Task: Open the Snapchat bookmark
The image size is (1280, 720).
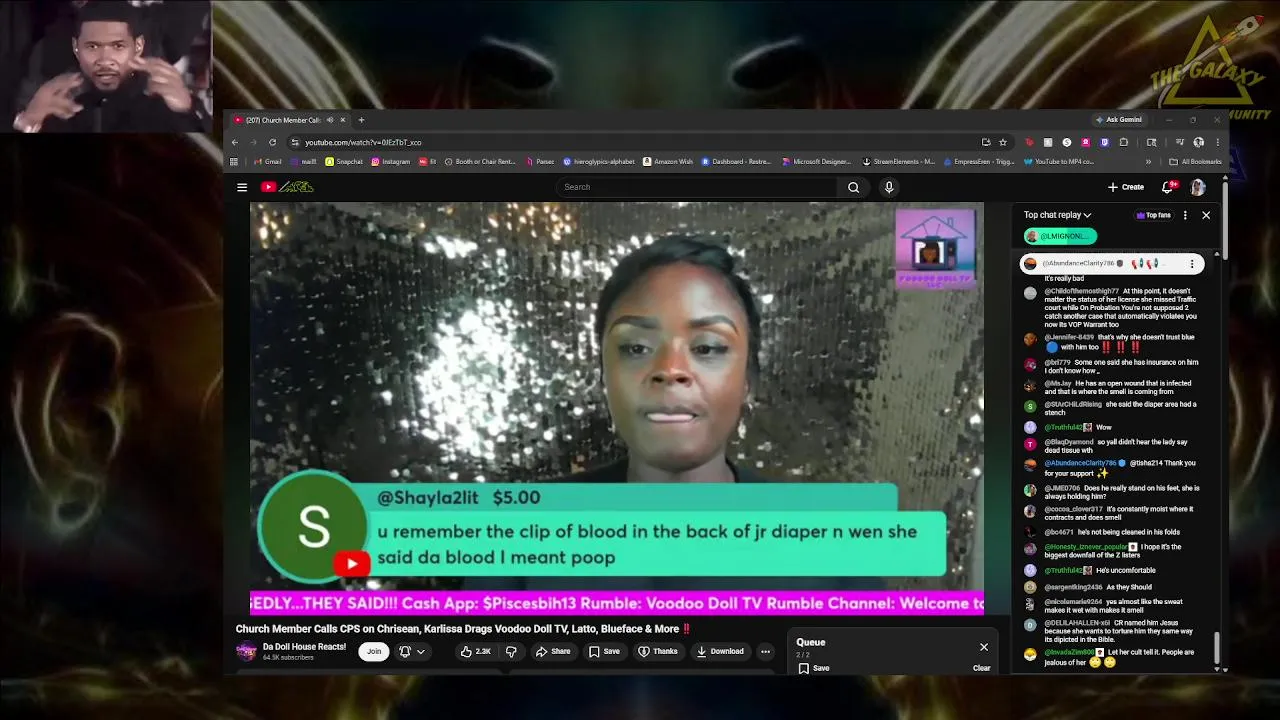Action: tap(344, 162)
